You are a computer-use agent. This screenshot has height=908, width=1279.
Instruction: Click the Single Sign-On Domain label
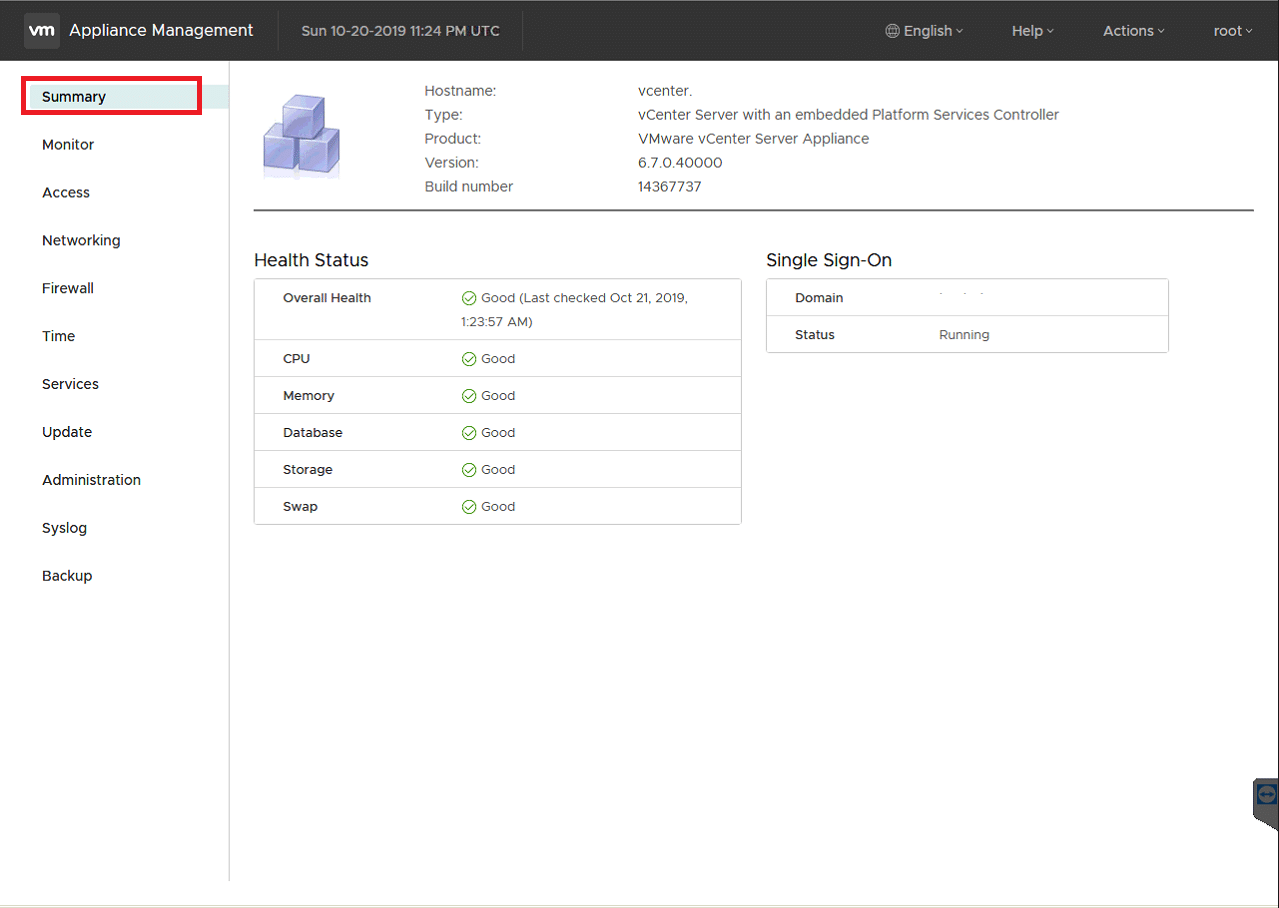(819, 298)
